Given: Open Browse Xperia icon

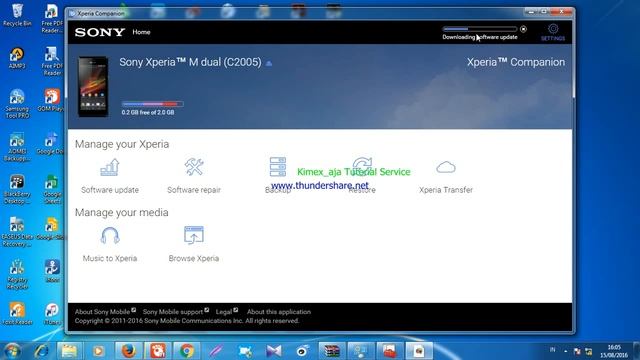Looking at the screenshot, I should coord(194,235).
